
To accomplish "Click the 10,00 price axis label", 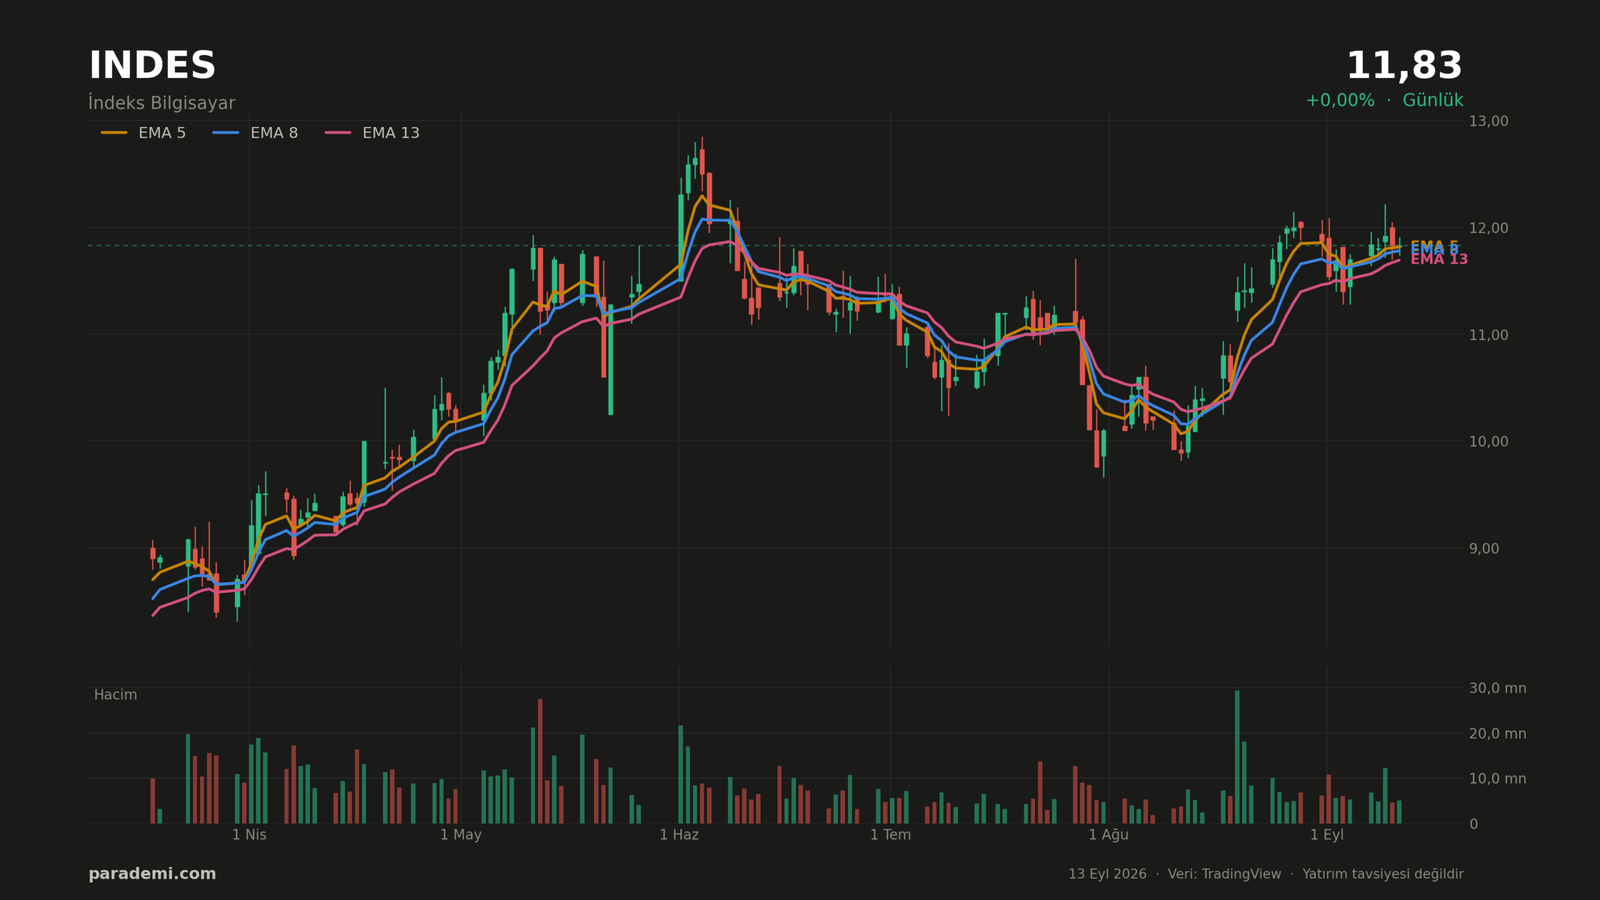I will click(x=1488, y=441).
